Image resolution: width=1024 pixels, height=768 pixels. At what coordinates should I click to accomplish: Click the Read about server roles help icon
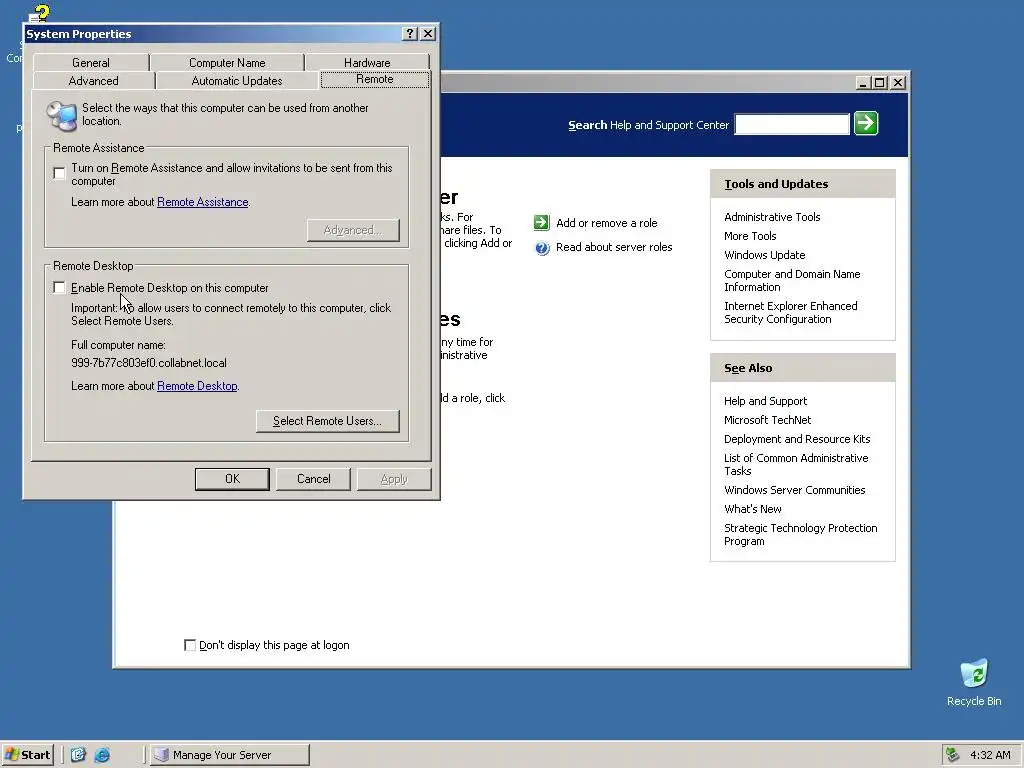[542, 248]
